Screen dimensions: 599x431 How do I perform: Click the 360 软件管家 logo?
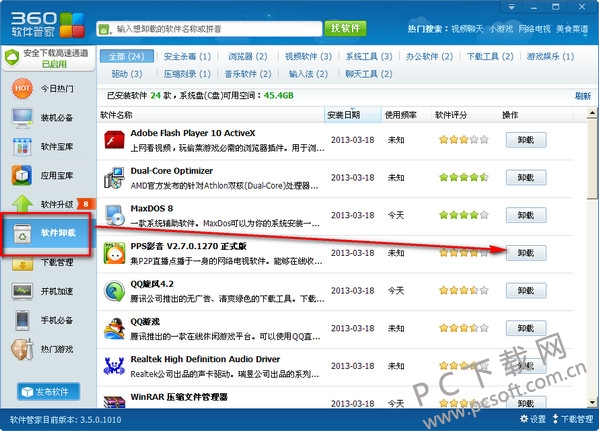pos(47,25)
